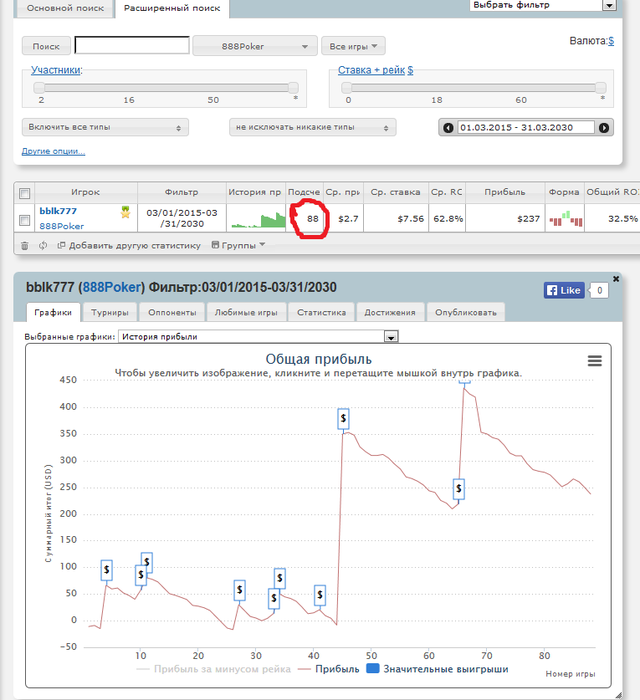Open the История прибыли chart dropdown

[258, 337]
